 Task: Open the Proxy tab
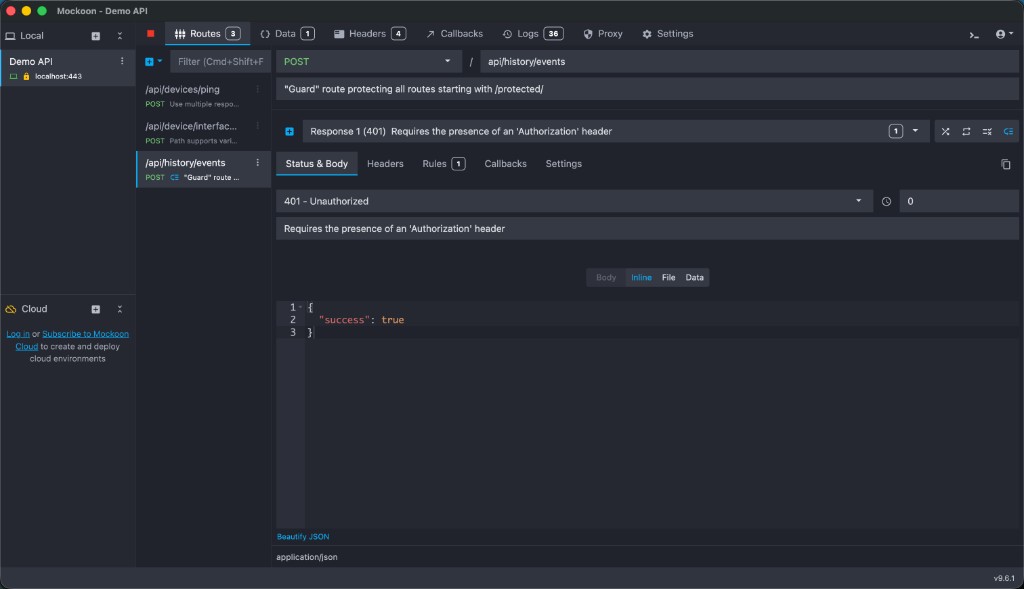pyautogui.click(x=603, y=33)
